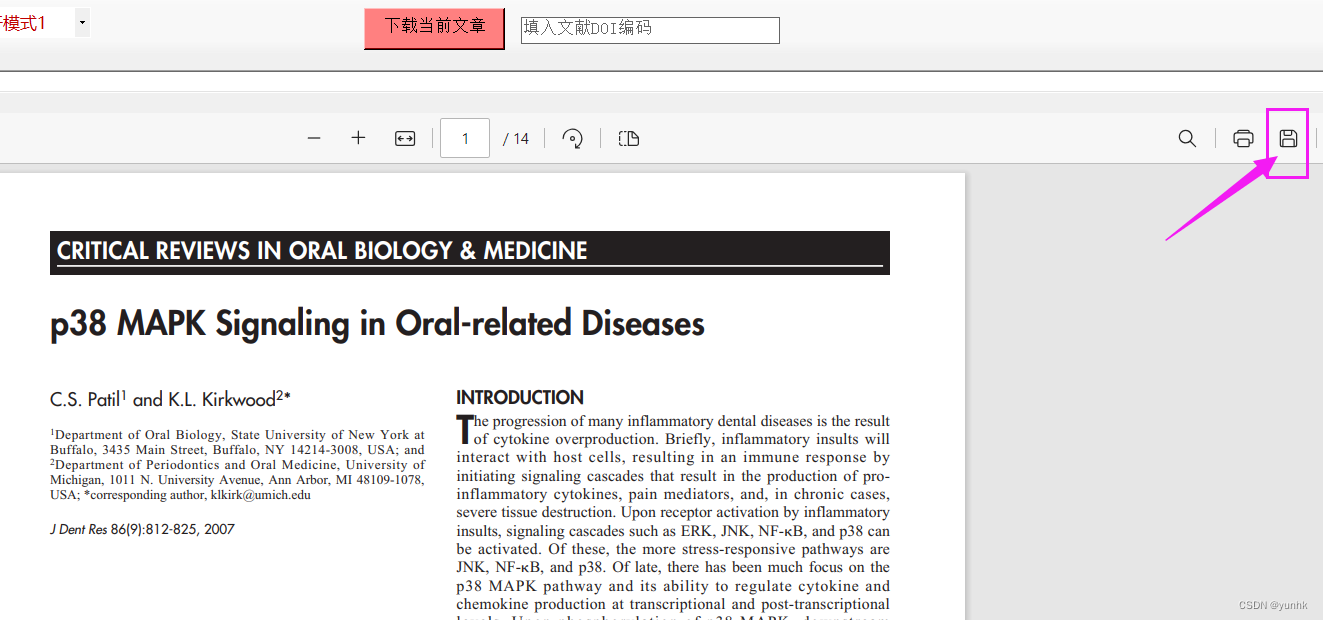Focus the 填入文献DOI编码 input field
1323x620 pixels.
650,30
